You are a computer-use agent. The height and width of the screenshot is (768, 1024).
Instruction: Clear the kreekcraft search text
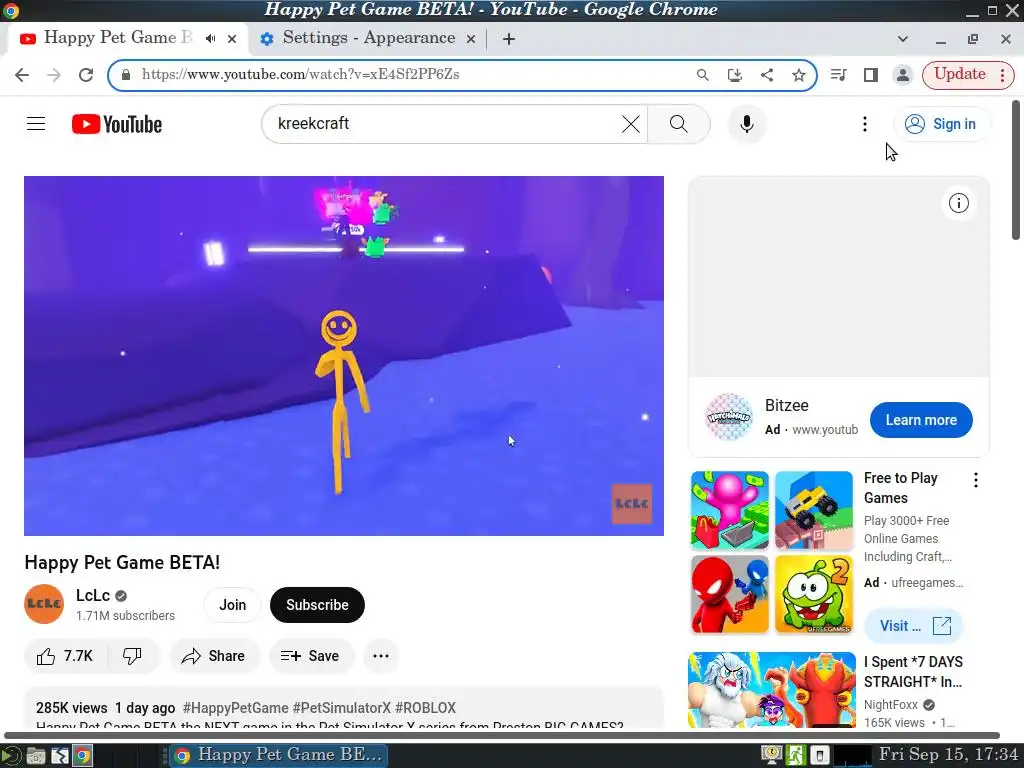630,124
